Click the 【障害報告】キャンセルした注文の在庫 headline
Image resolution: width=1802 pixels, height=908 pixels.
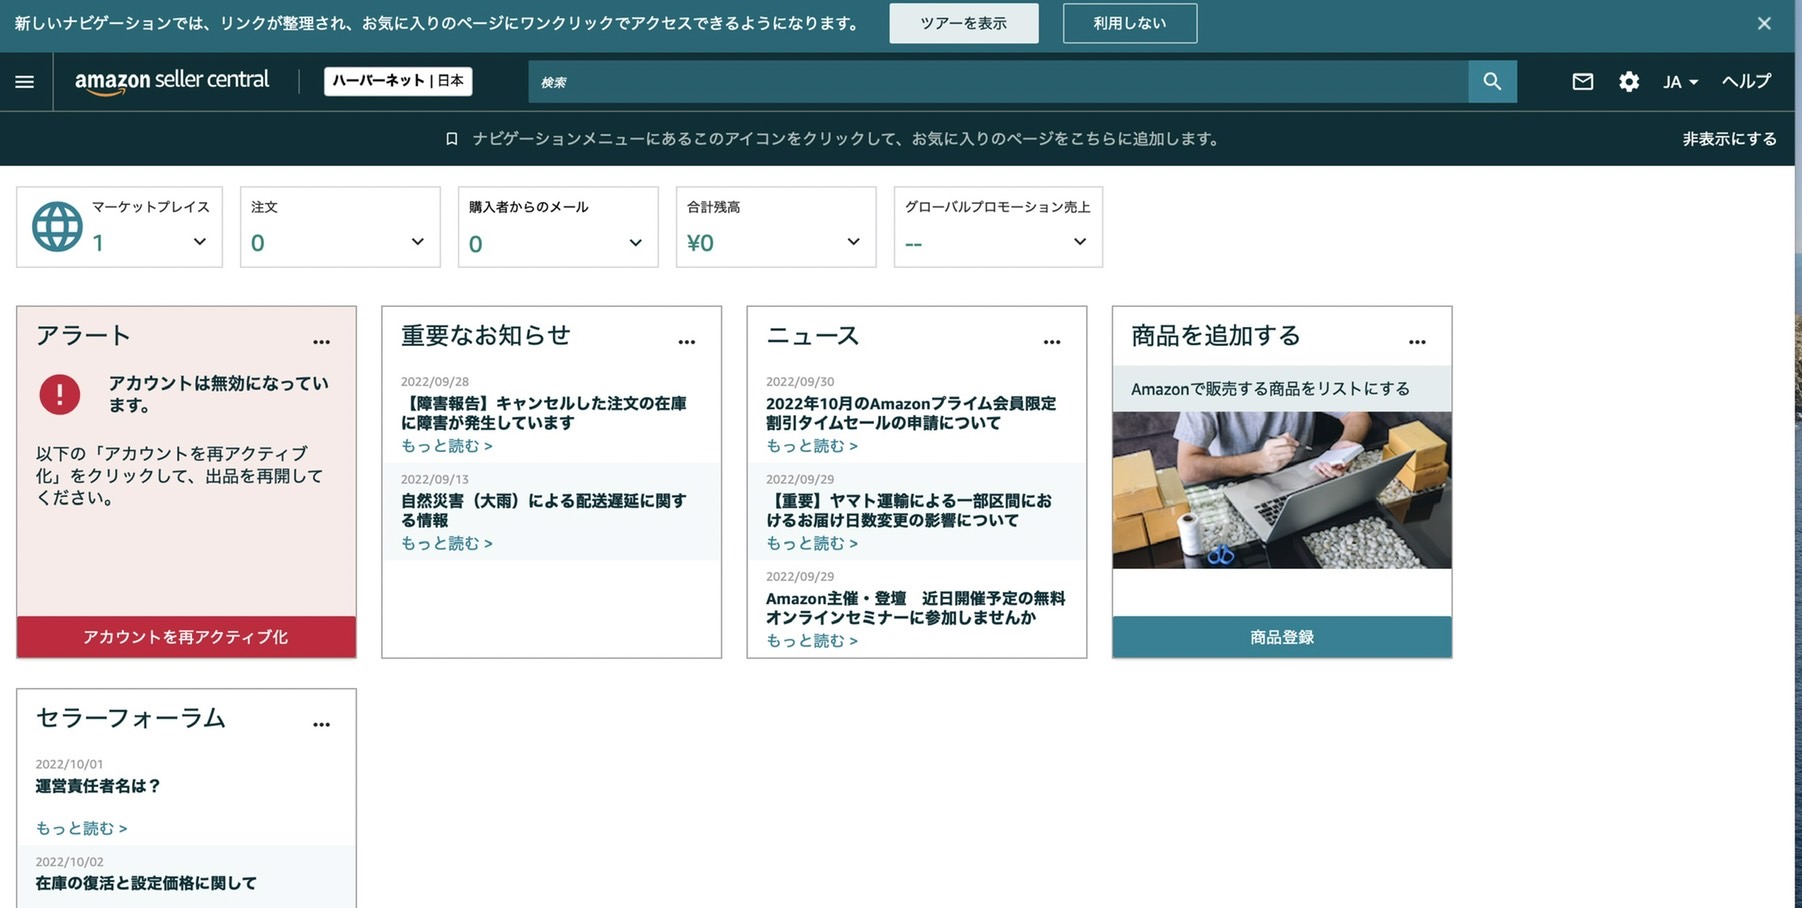544,413
